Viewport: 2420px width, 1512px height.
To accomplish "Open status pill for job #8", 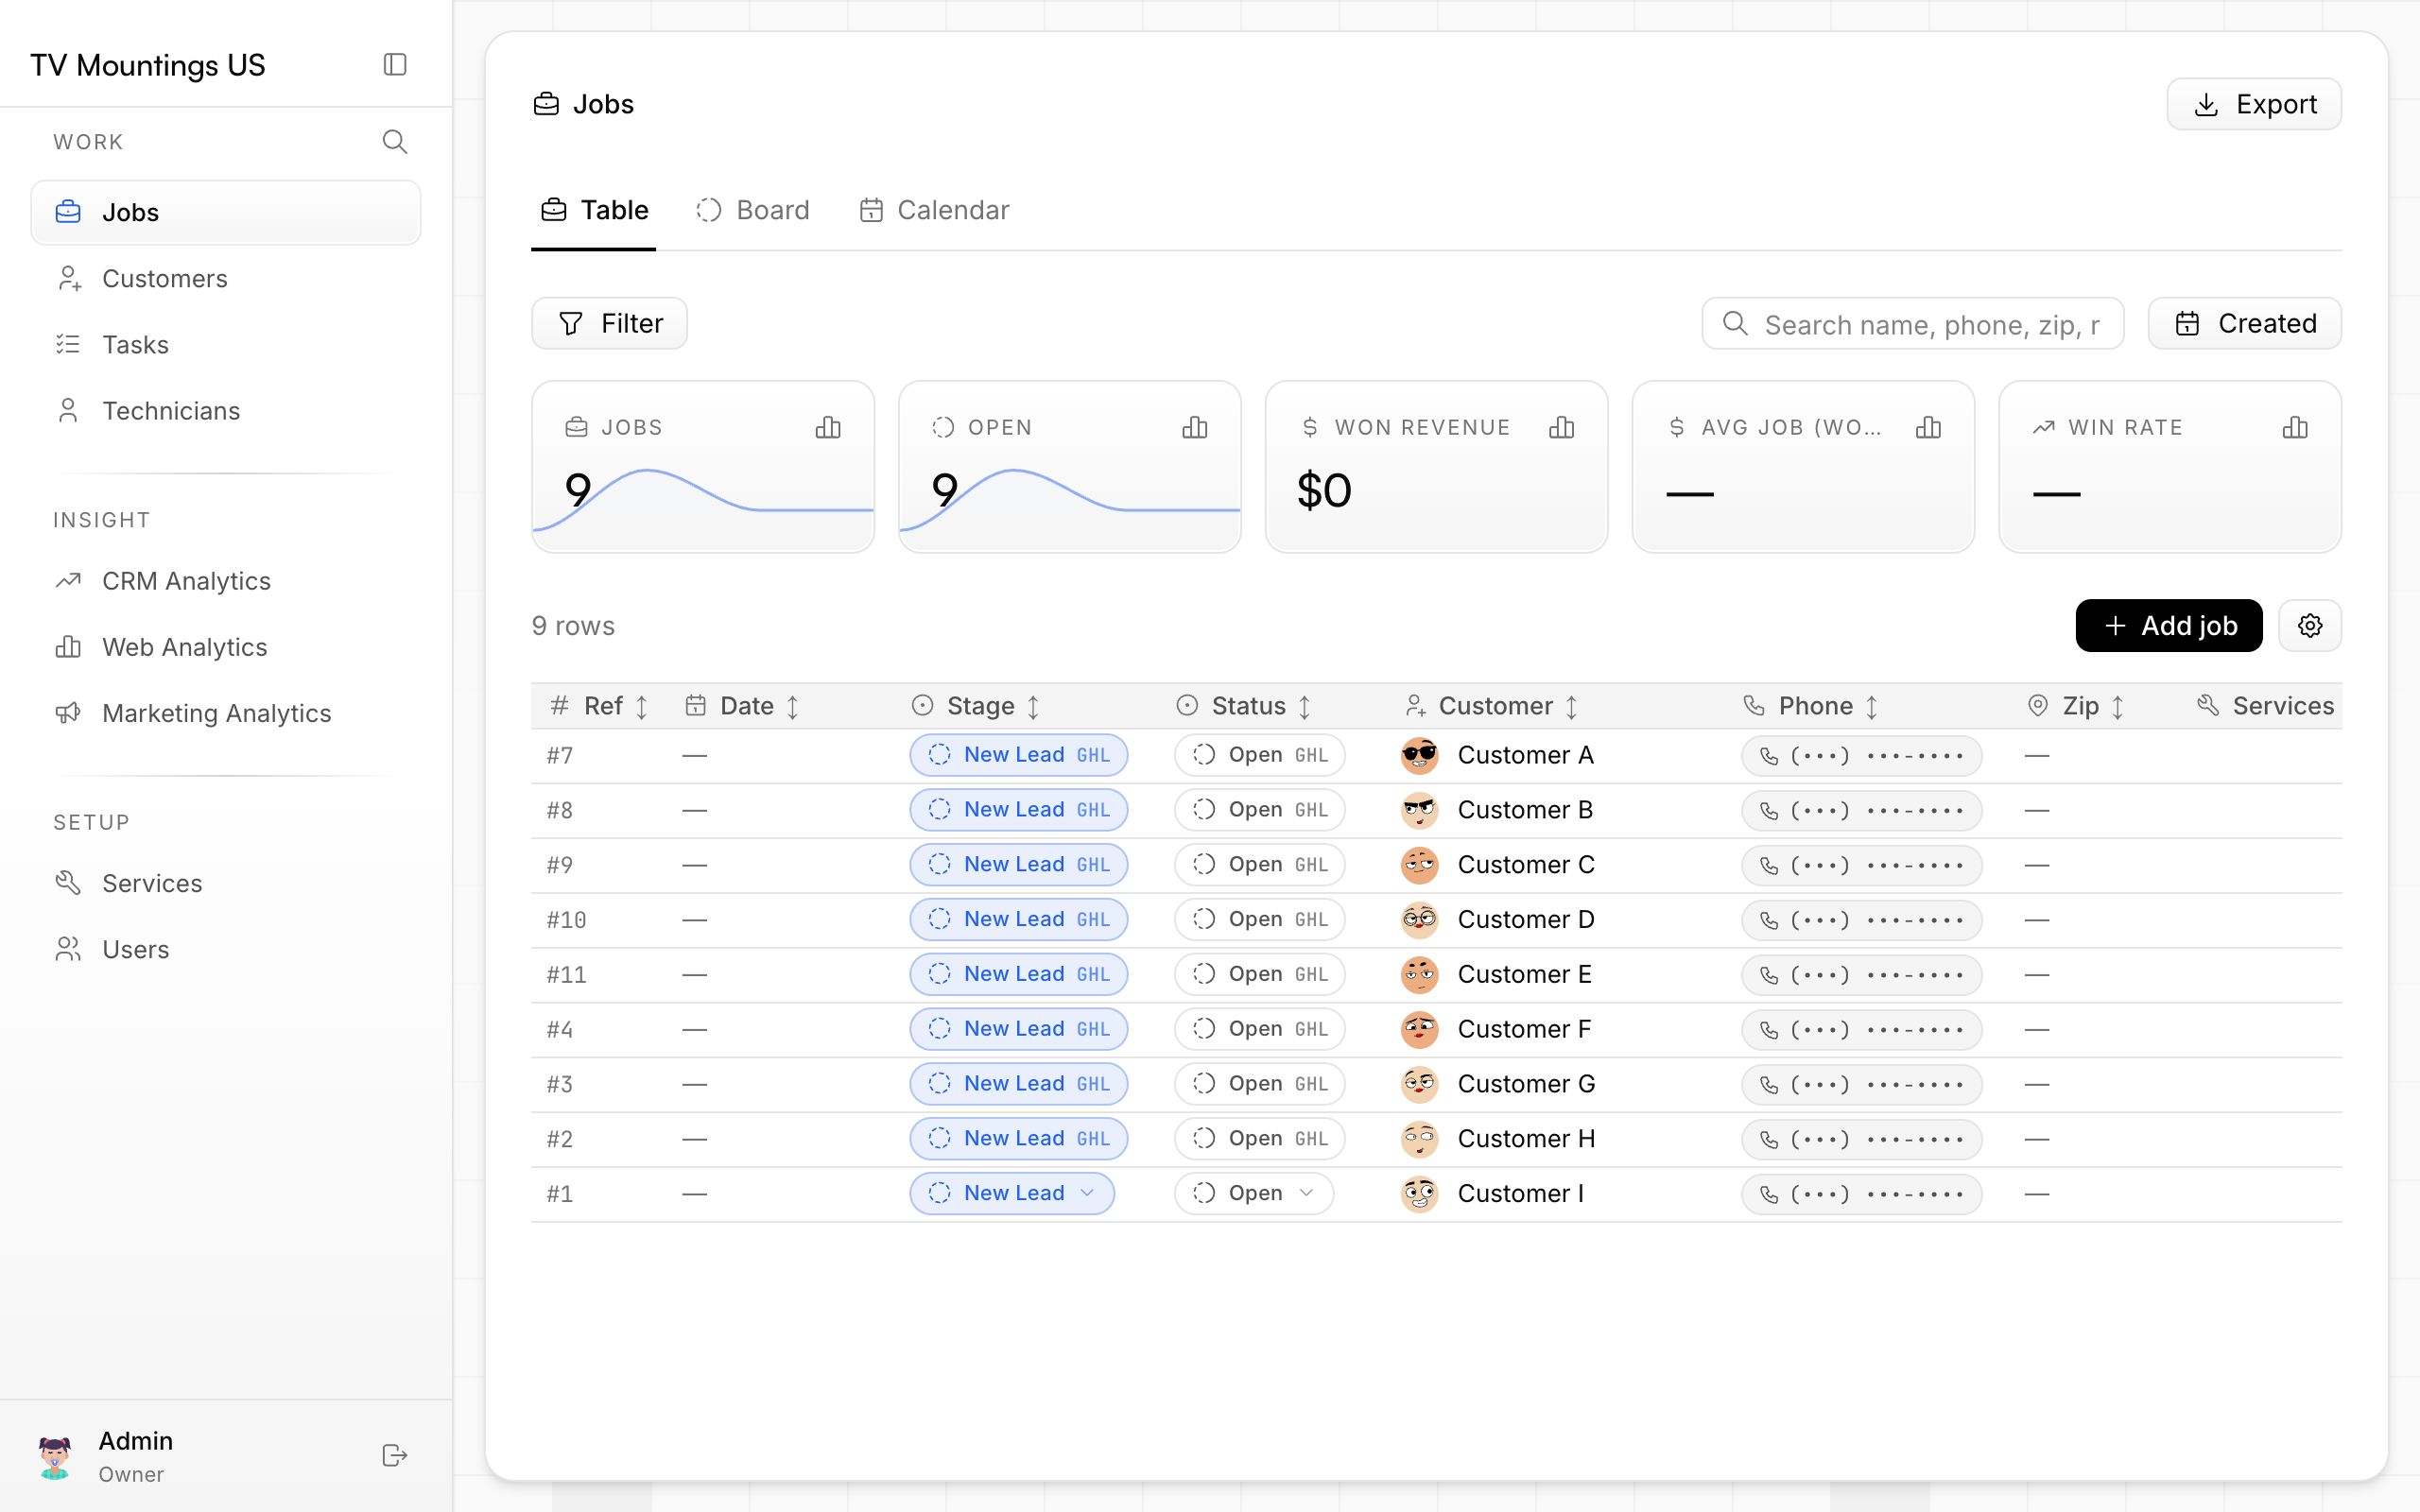I will (x=1260, y=810).
